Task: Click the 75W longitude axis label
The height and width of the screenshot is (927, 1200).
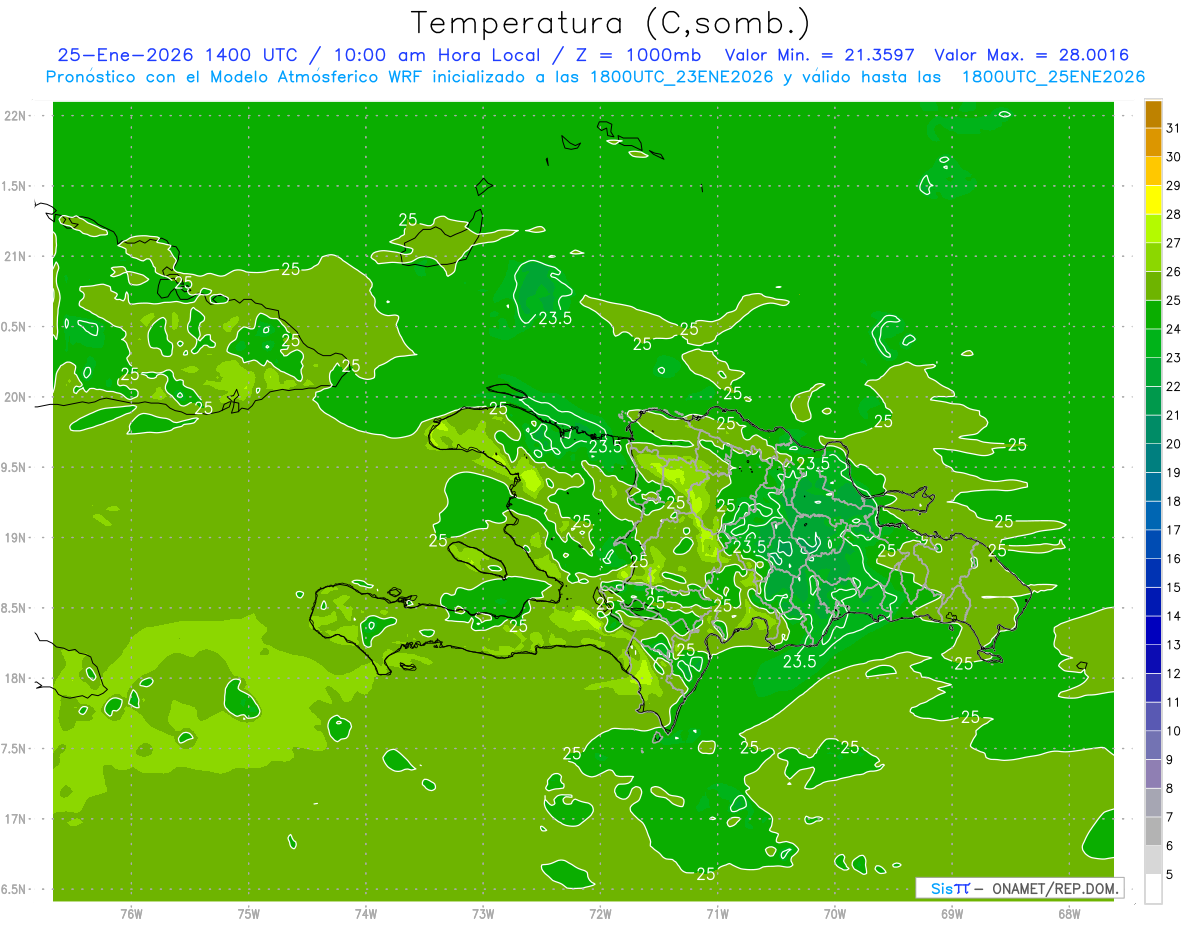Action: (x=249, y=913)
